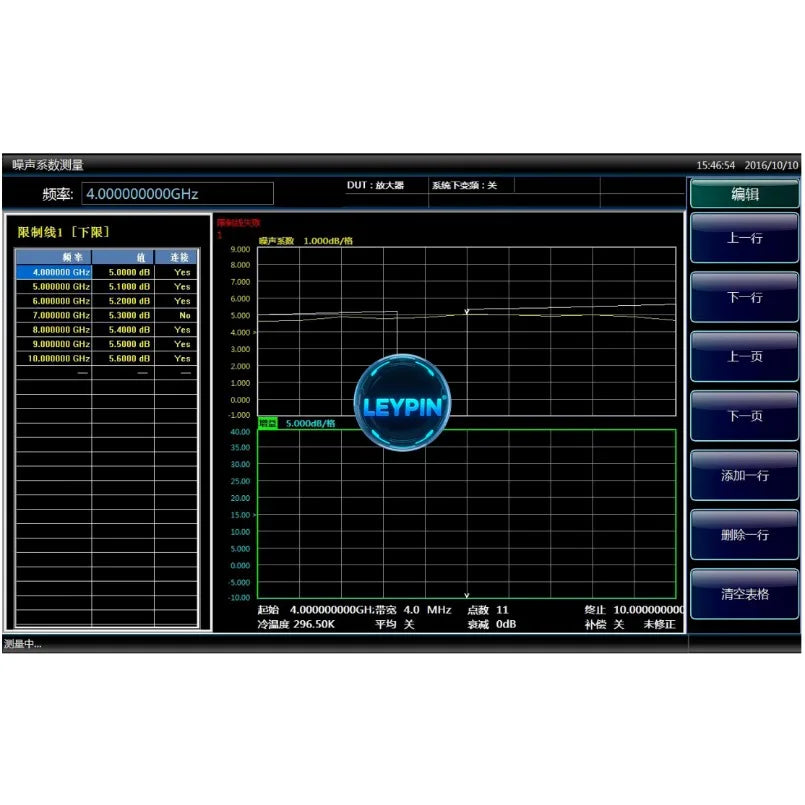Select the 5.000000 GHz frequency cell

[x=54, y=286]
